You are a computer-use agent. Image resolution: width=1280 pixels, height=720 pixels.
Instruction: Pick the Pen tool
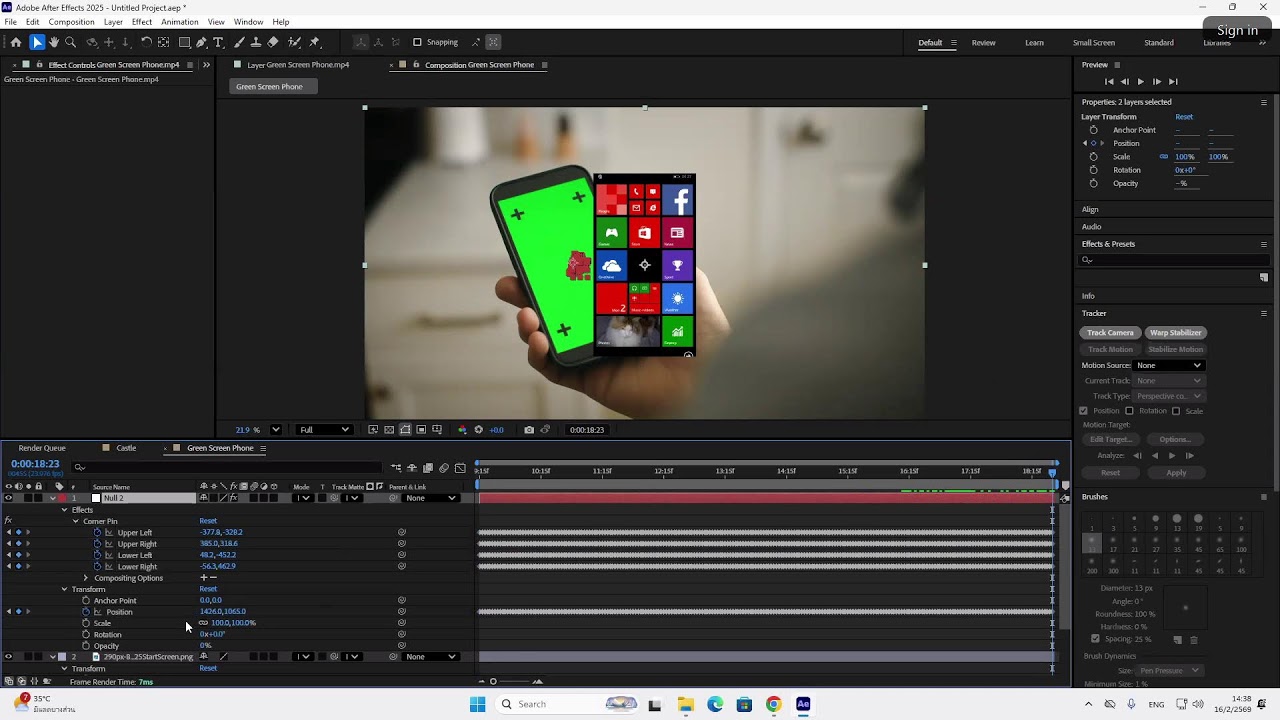coord(201,42)
